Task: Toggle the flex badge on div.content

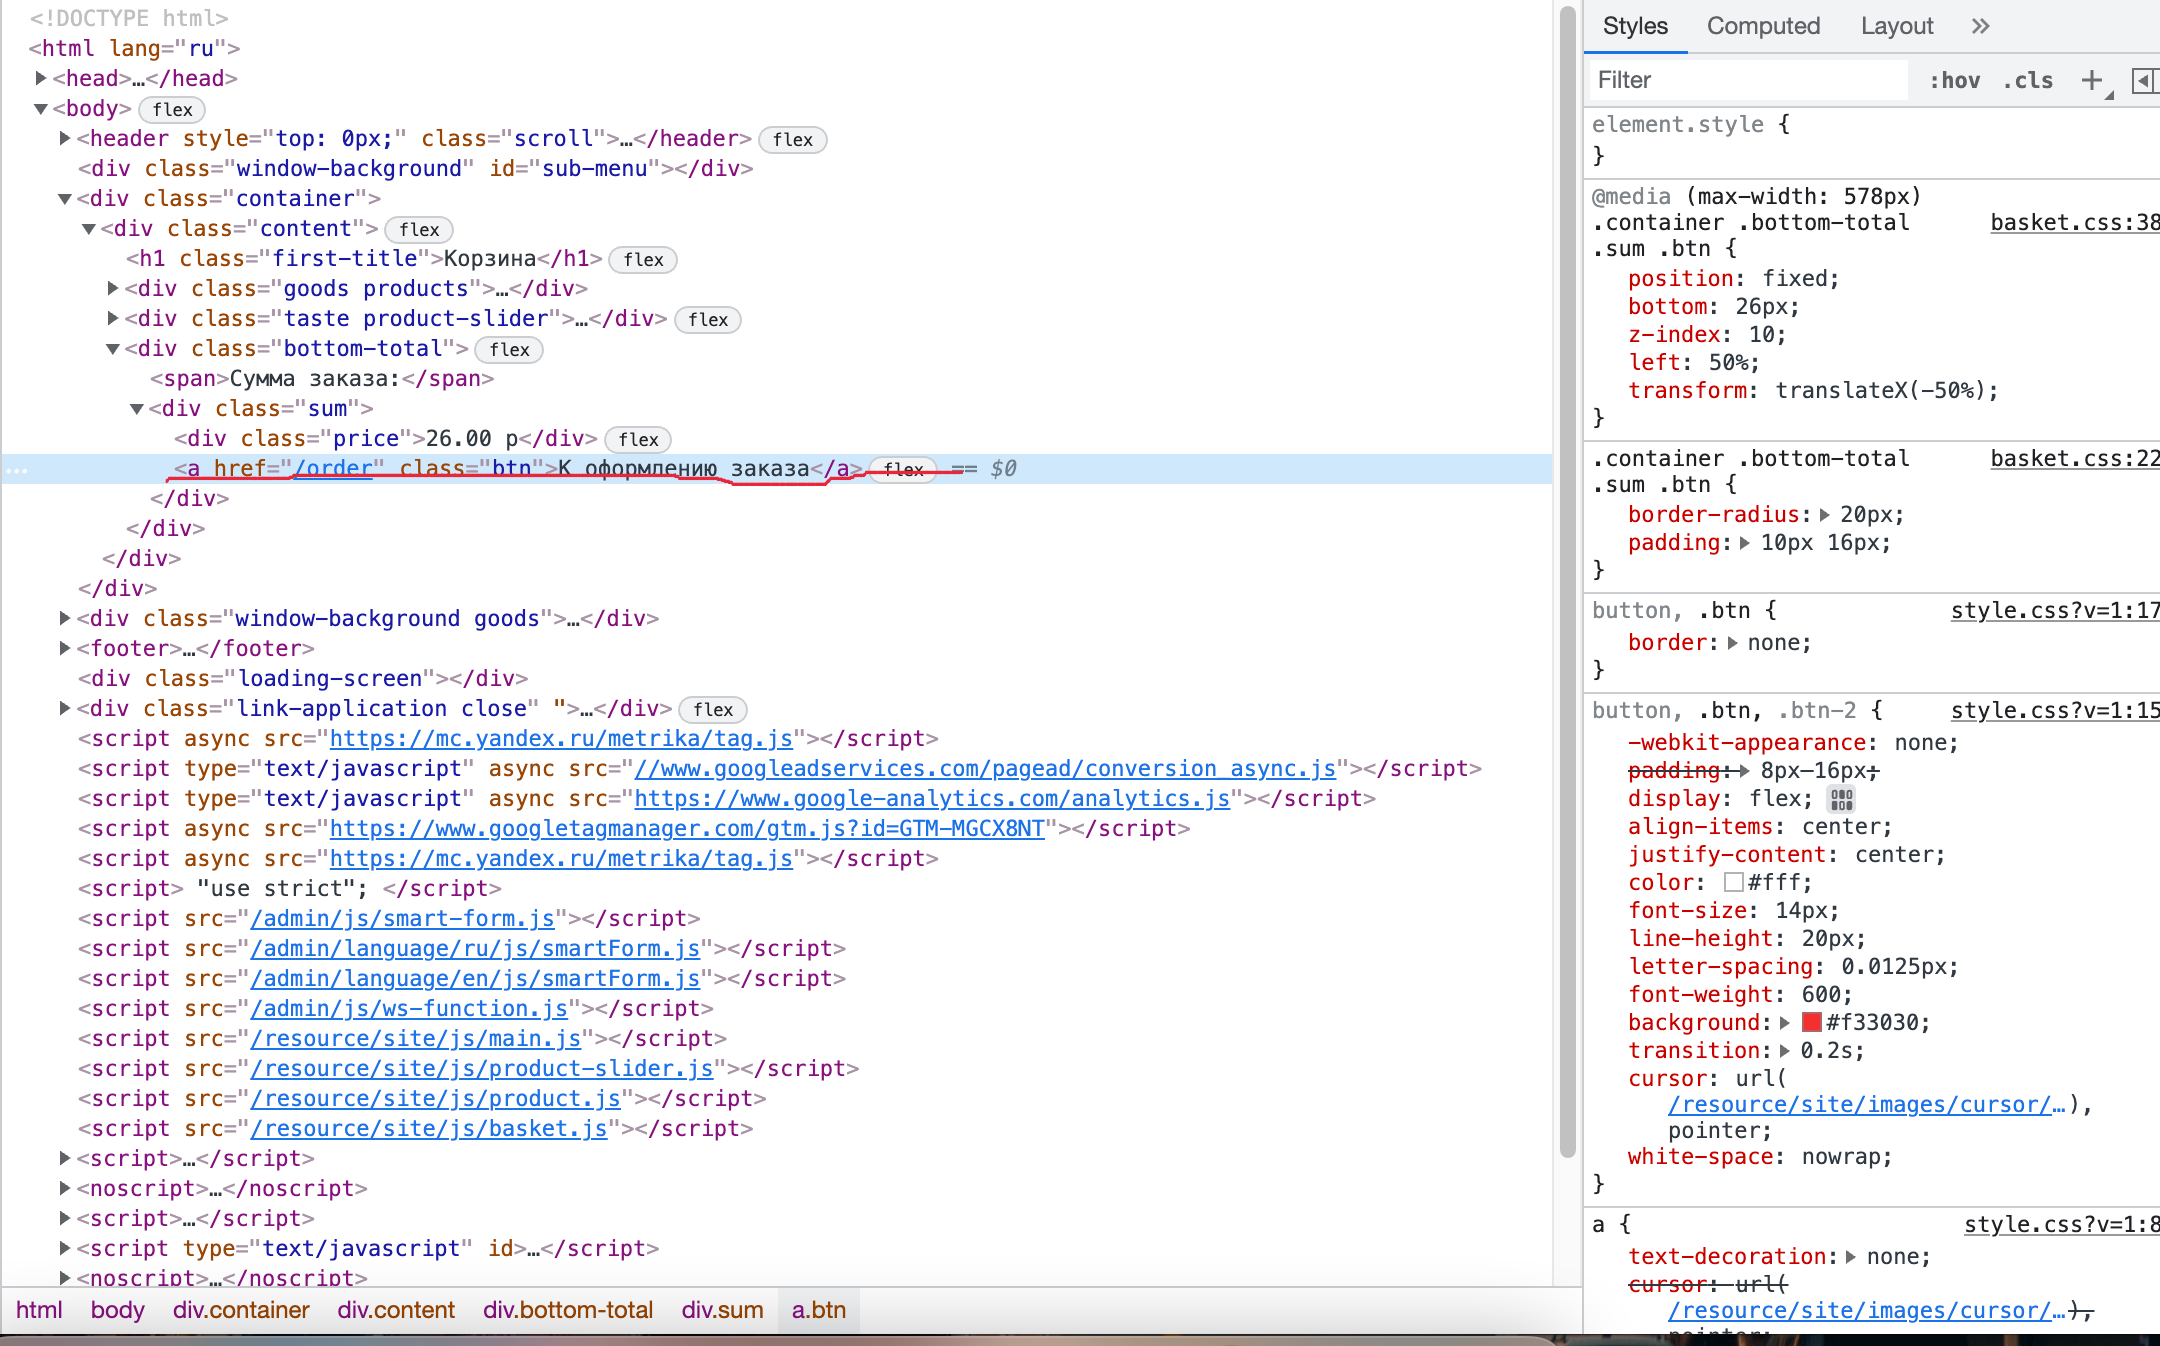Action: (419, 229)
